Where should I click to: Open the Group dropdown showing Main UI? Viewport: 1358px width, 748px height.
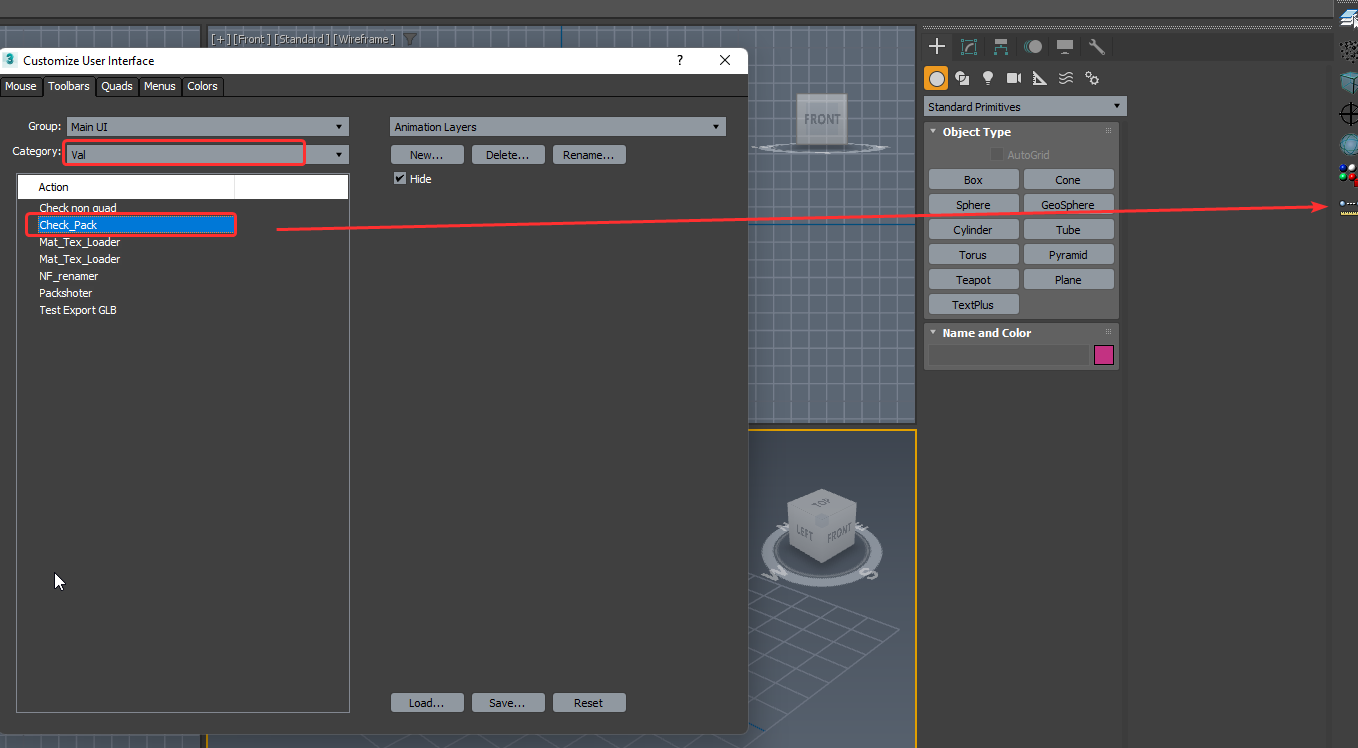point(207,127)
